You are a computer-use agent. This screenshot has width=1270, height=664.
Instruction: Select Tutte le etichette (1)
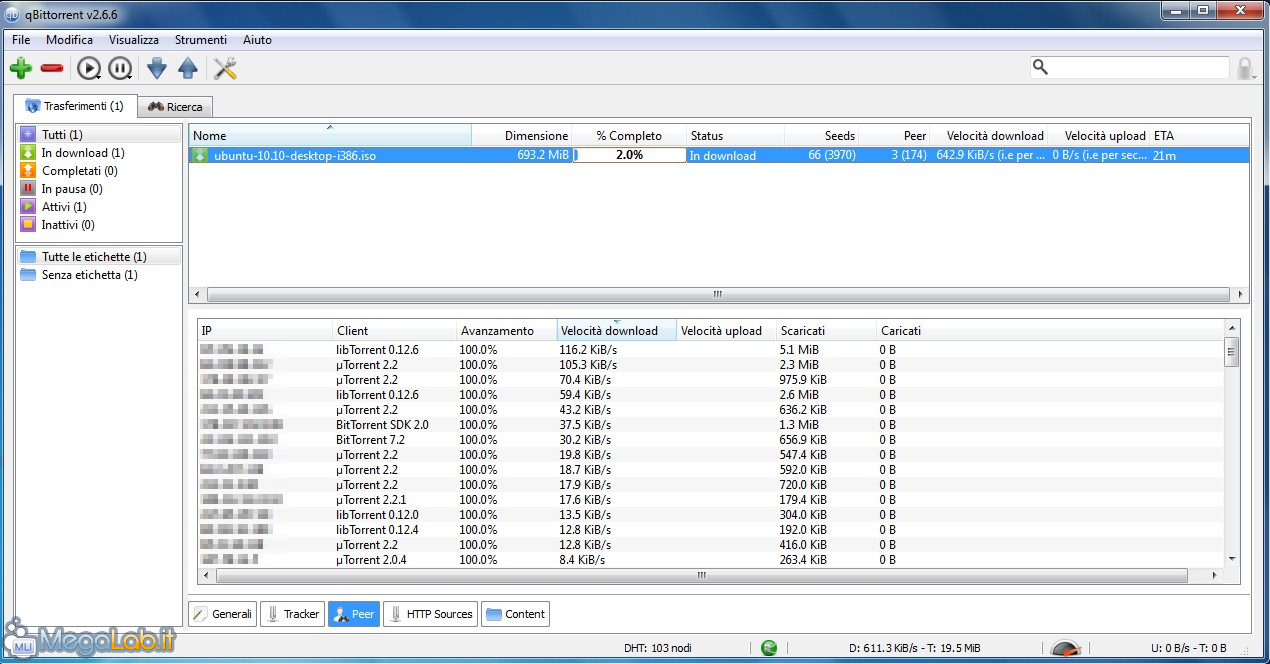point(99,256)
